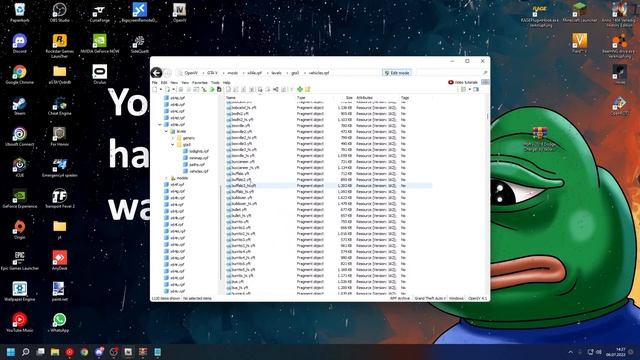Image resolution: width=640 pixels, height=360 pixels.
Task: Toggle preview pane icon at toolbar right
Action: 476,89
